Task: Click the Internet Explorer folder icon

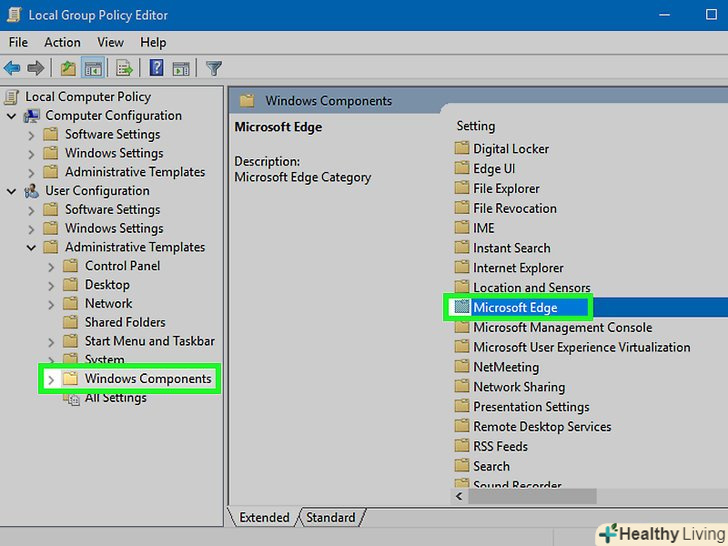Action: (462, 267)
